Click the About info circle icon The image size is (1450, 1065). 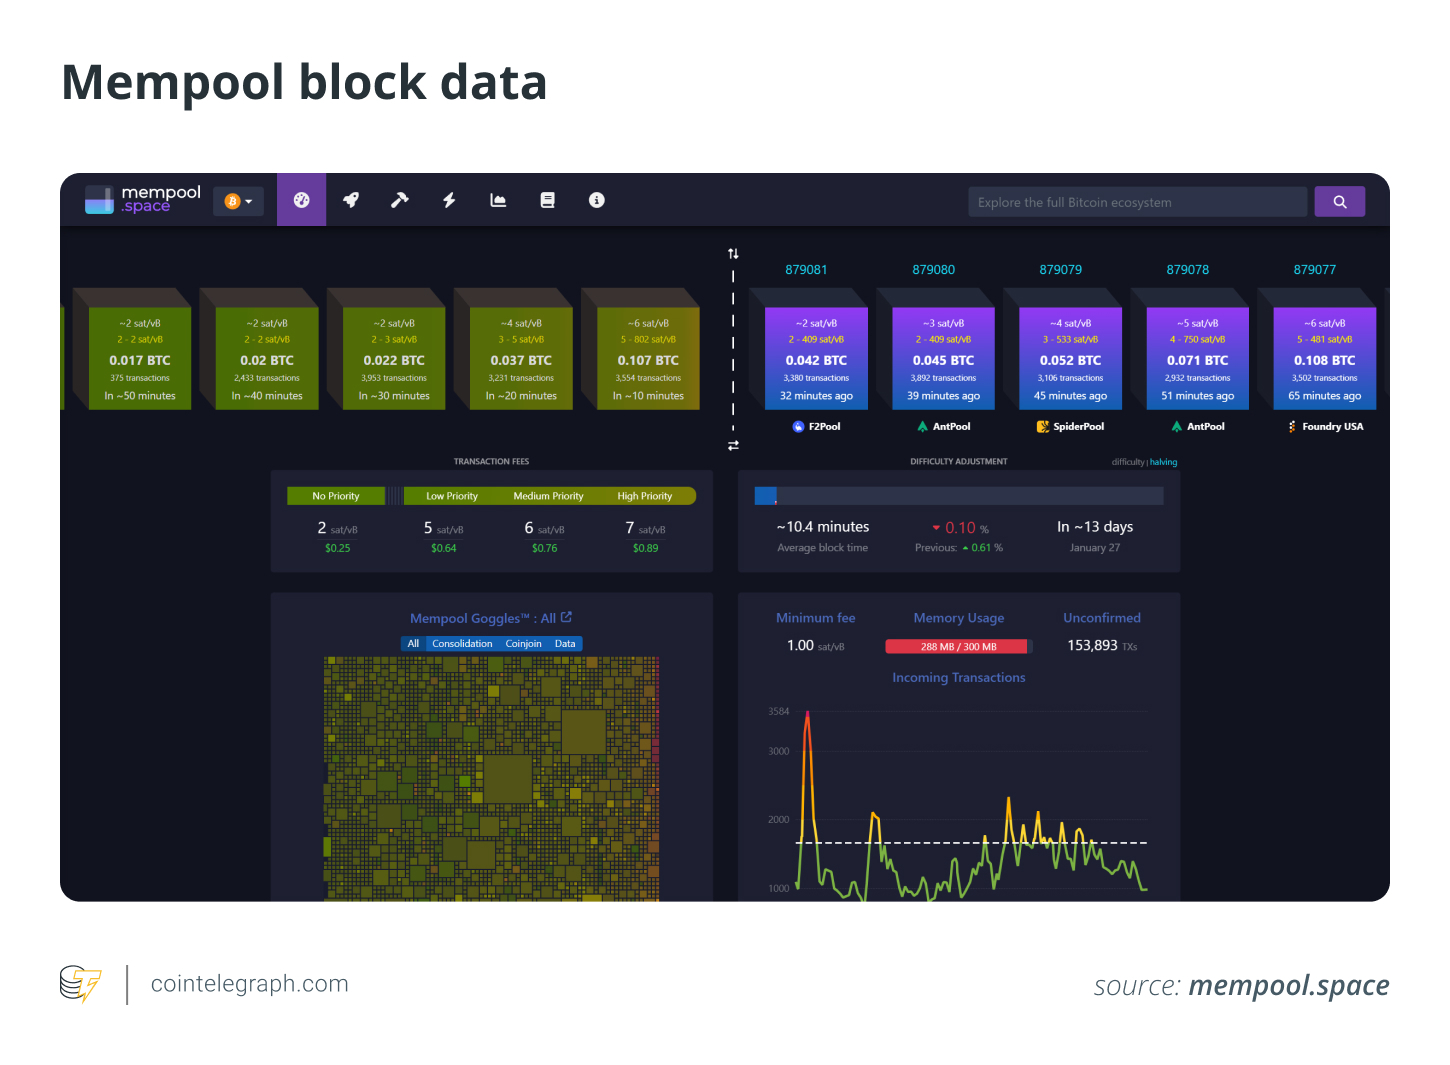click(597, 200)
